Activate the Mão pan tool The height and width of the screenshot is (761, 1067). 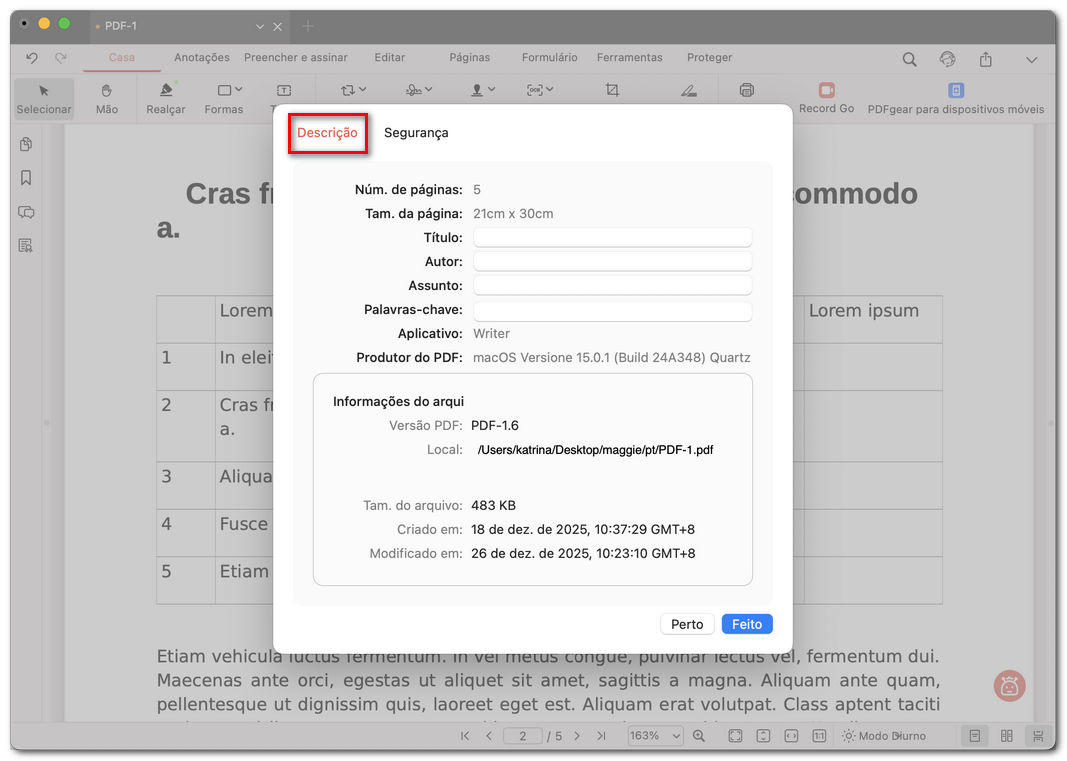[106, 98]
